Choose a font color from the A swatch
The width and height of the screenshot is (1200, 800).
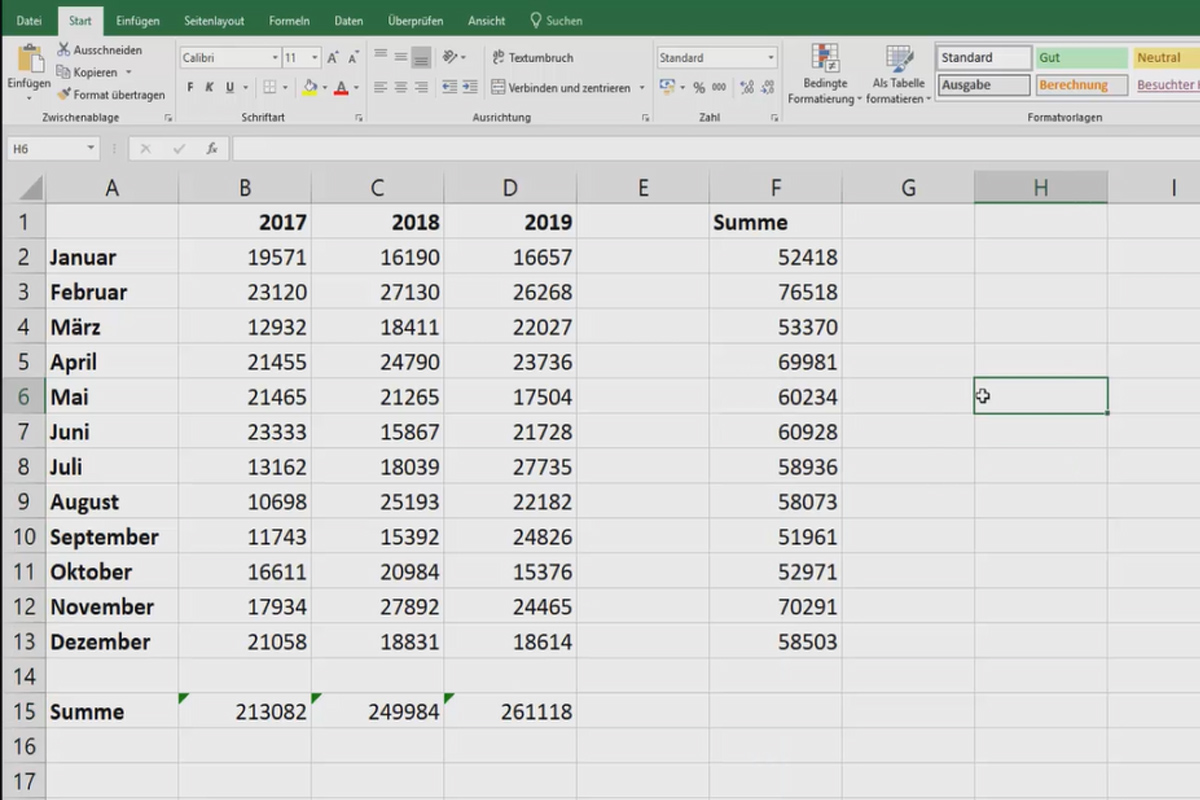[341, 88]
